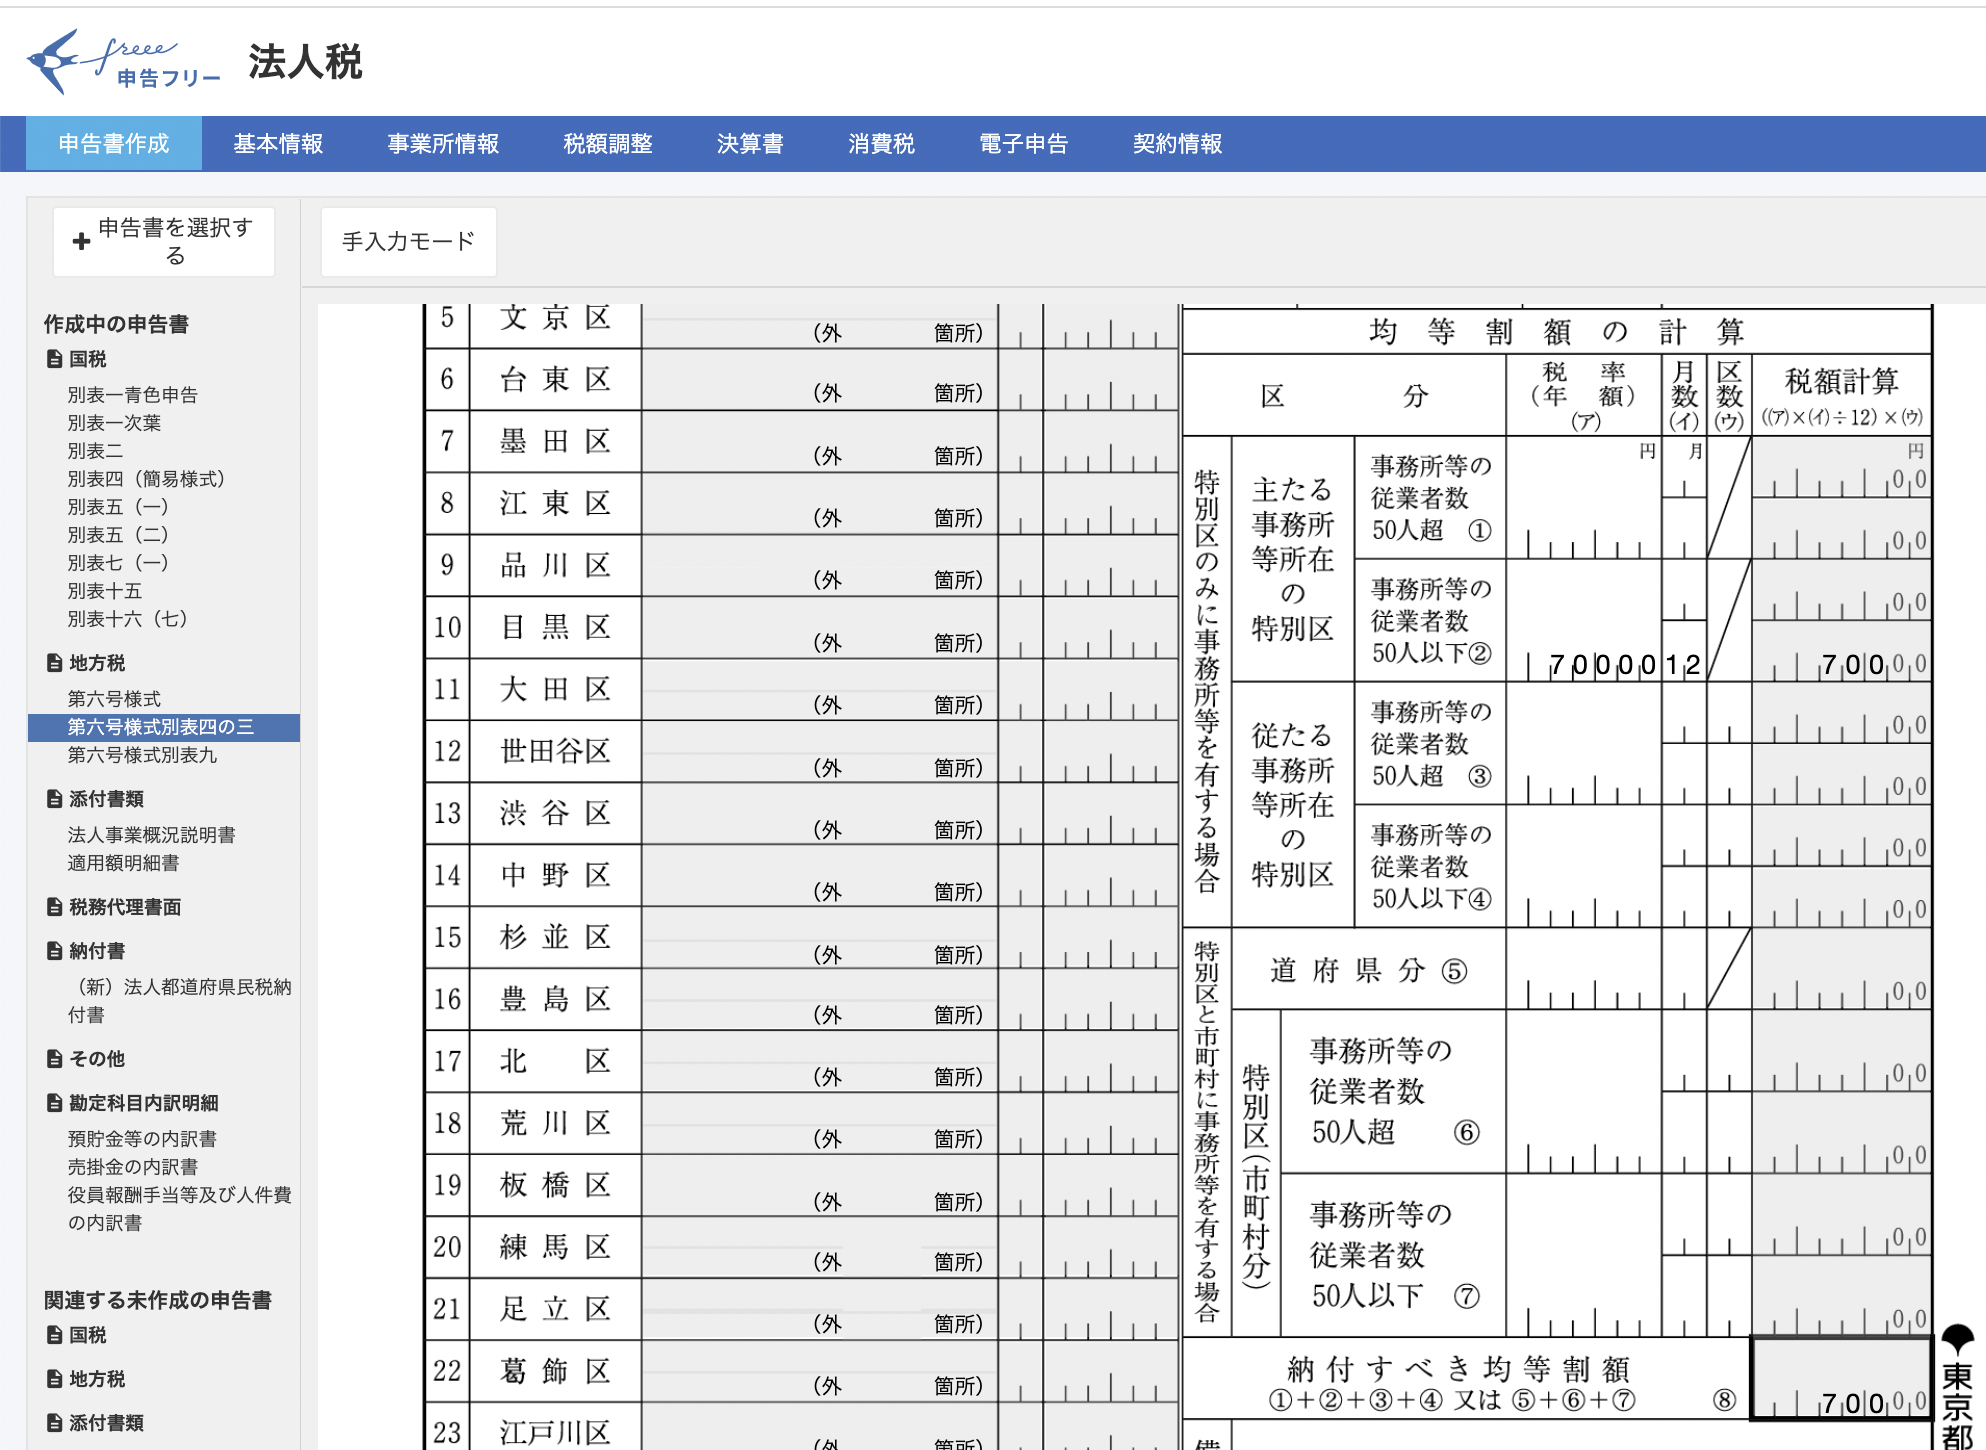Expand 国税 under 関連する未作成の申告書
Viewport: 1986px width, 1450px height.
coord(87,1335)
